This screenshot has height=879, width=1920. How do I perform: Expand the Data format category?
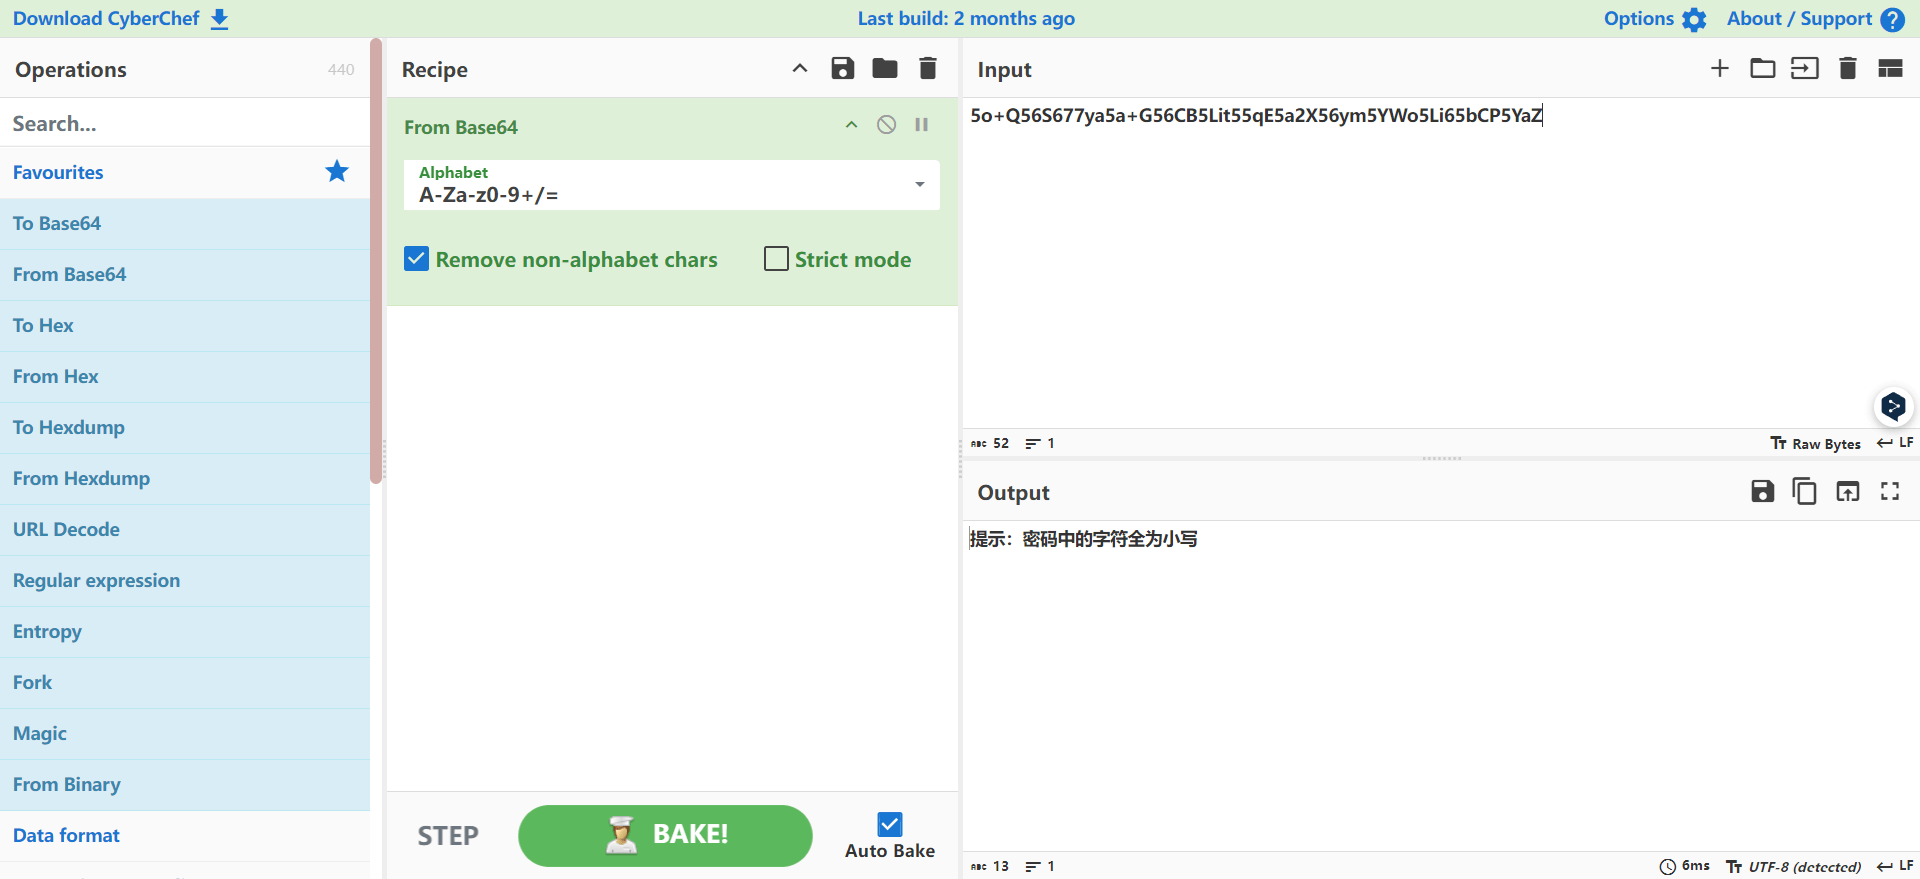pyautogui.click(x=185, y=835)
